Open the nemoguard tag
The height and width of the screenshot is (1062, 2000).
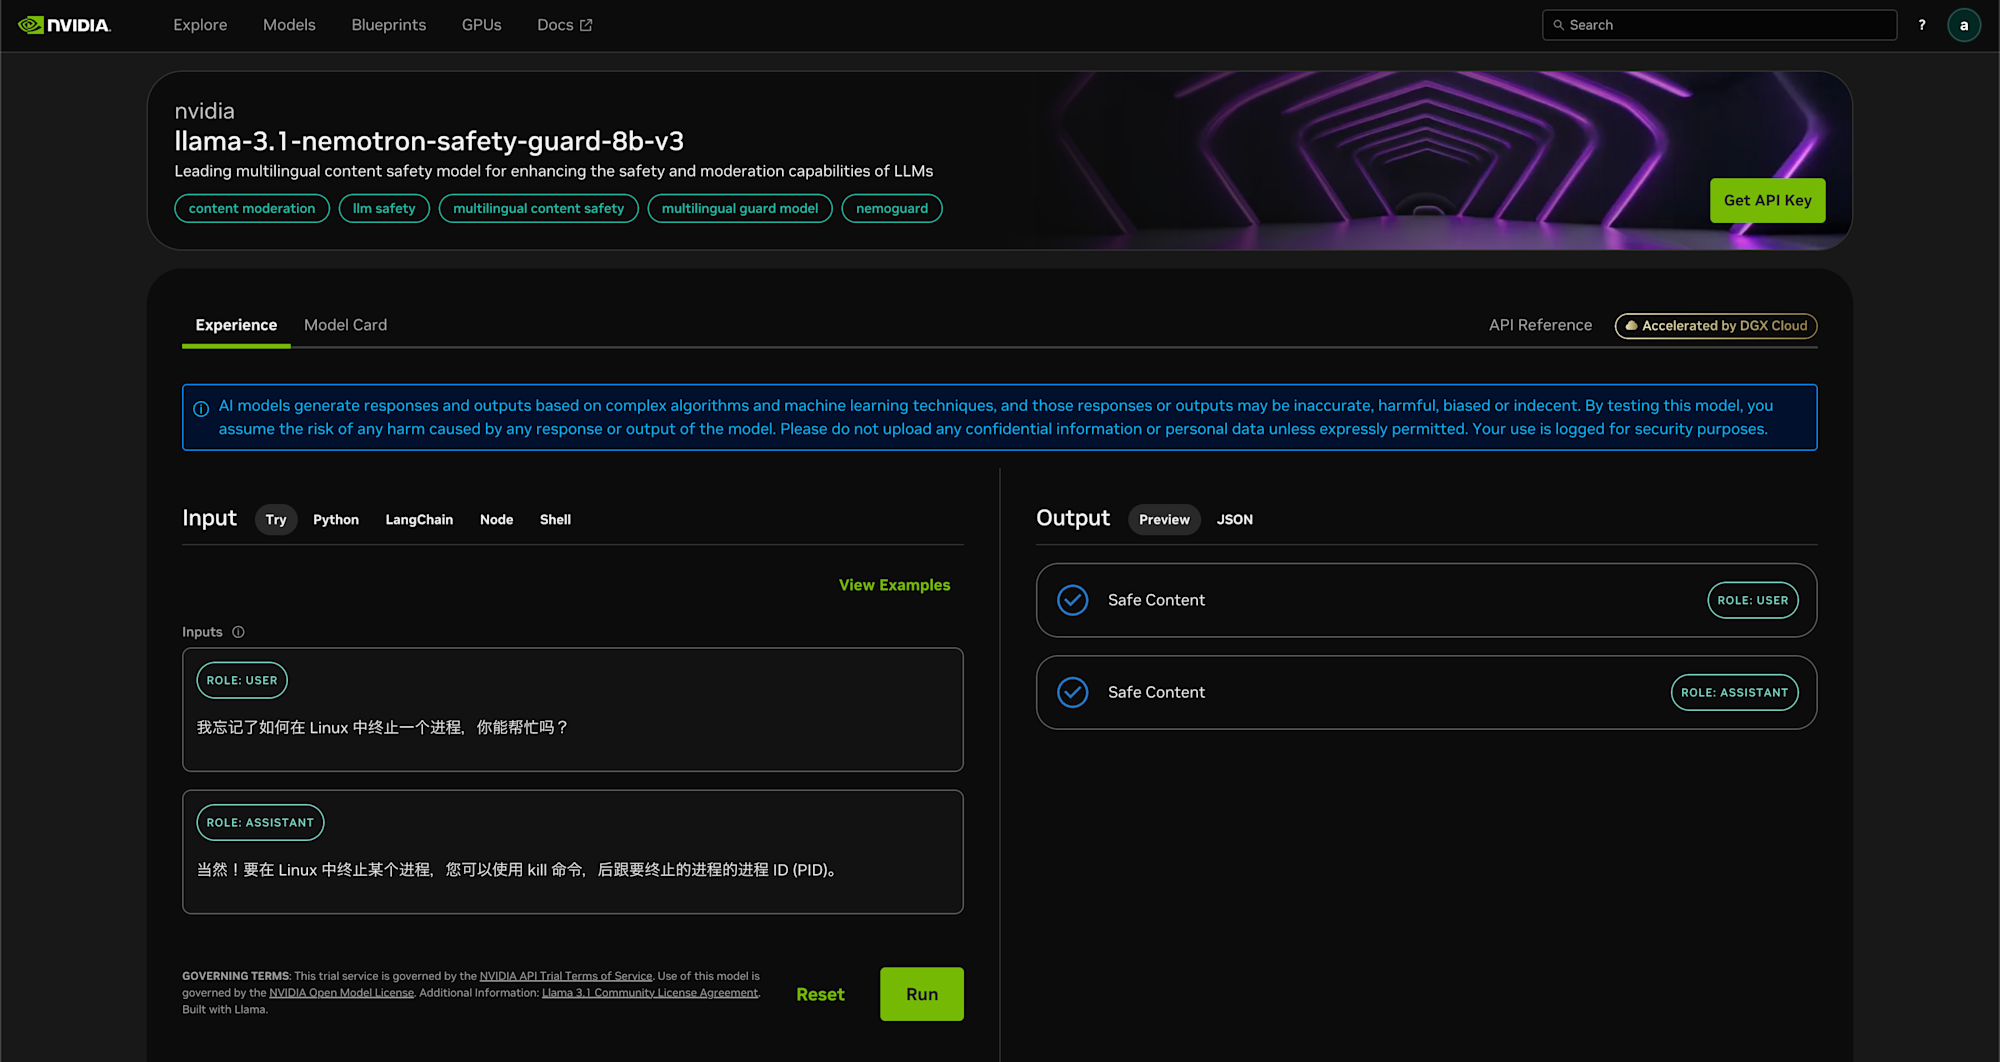click(x=891, y=208)
